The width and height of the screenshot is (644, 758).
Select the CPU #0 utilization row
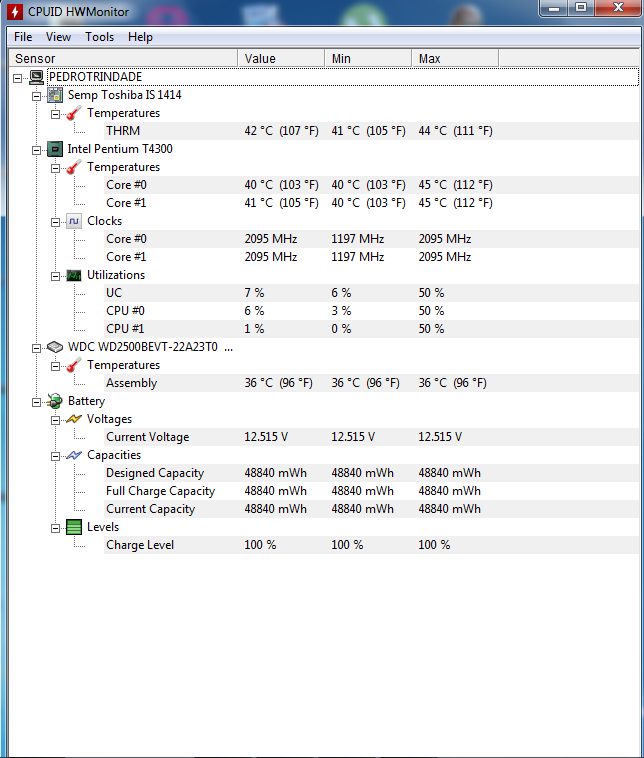tap(371, 311)
